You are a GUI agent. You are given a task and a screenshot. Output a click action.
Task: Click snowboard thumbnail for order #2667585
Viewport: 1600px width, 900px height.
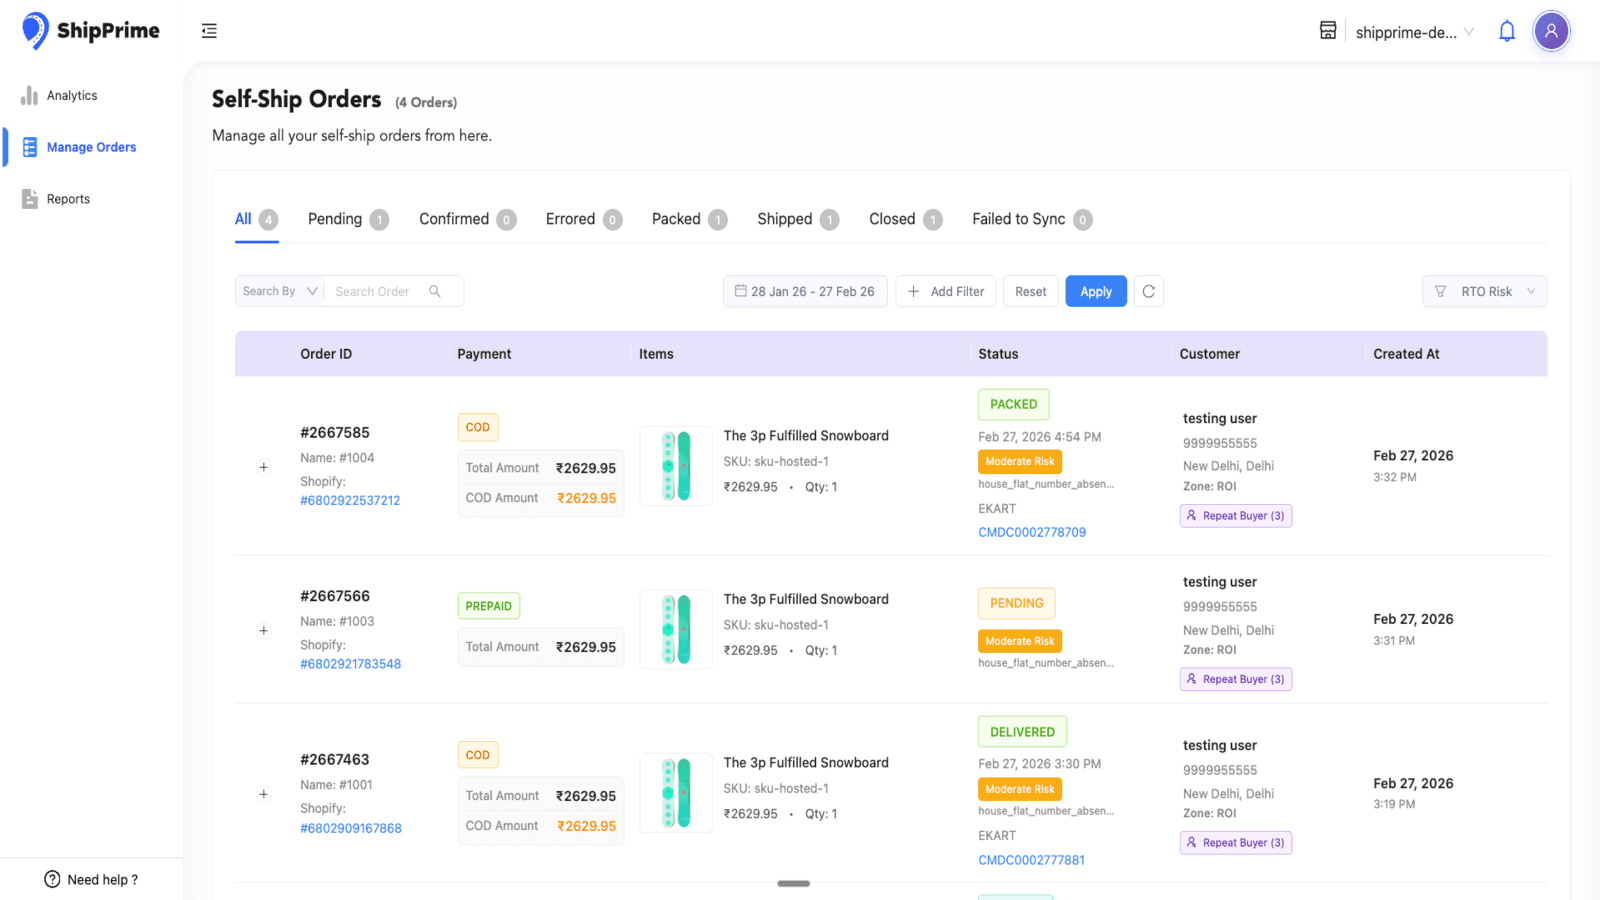pyautogui.click(x=676, y=466)
